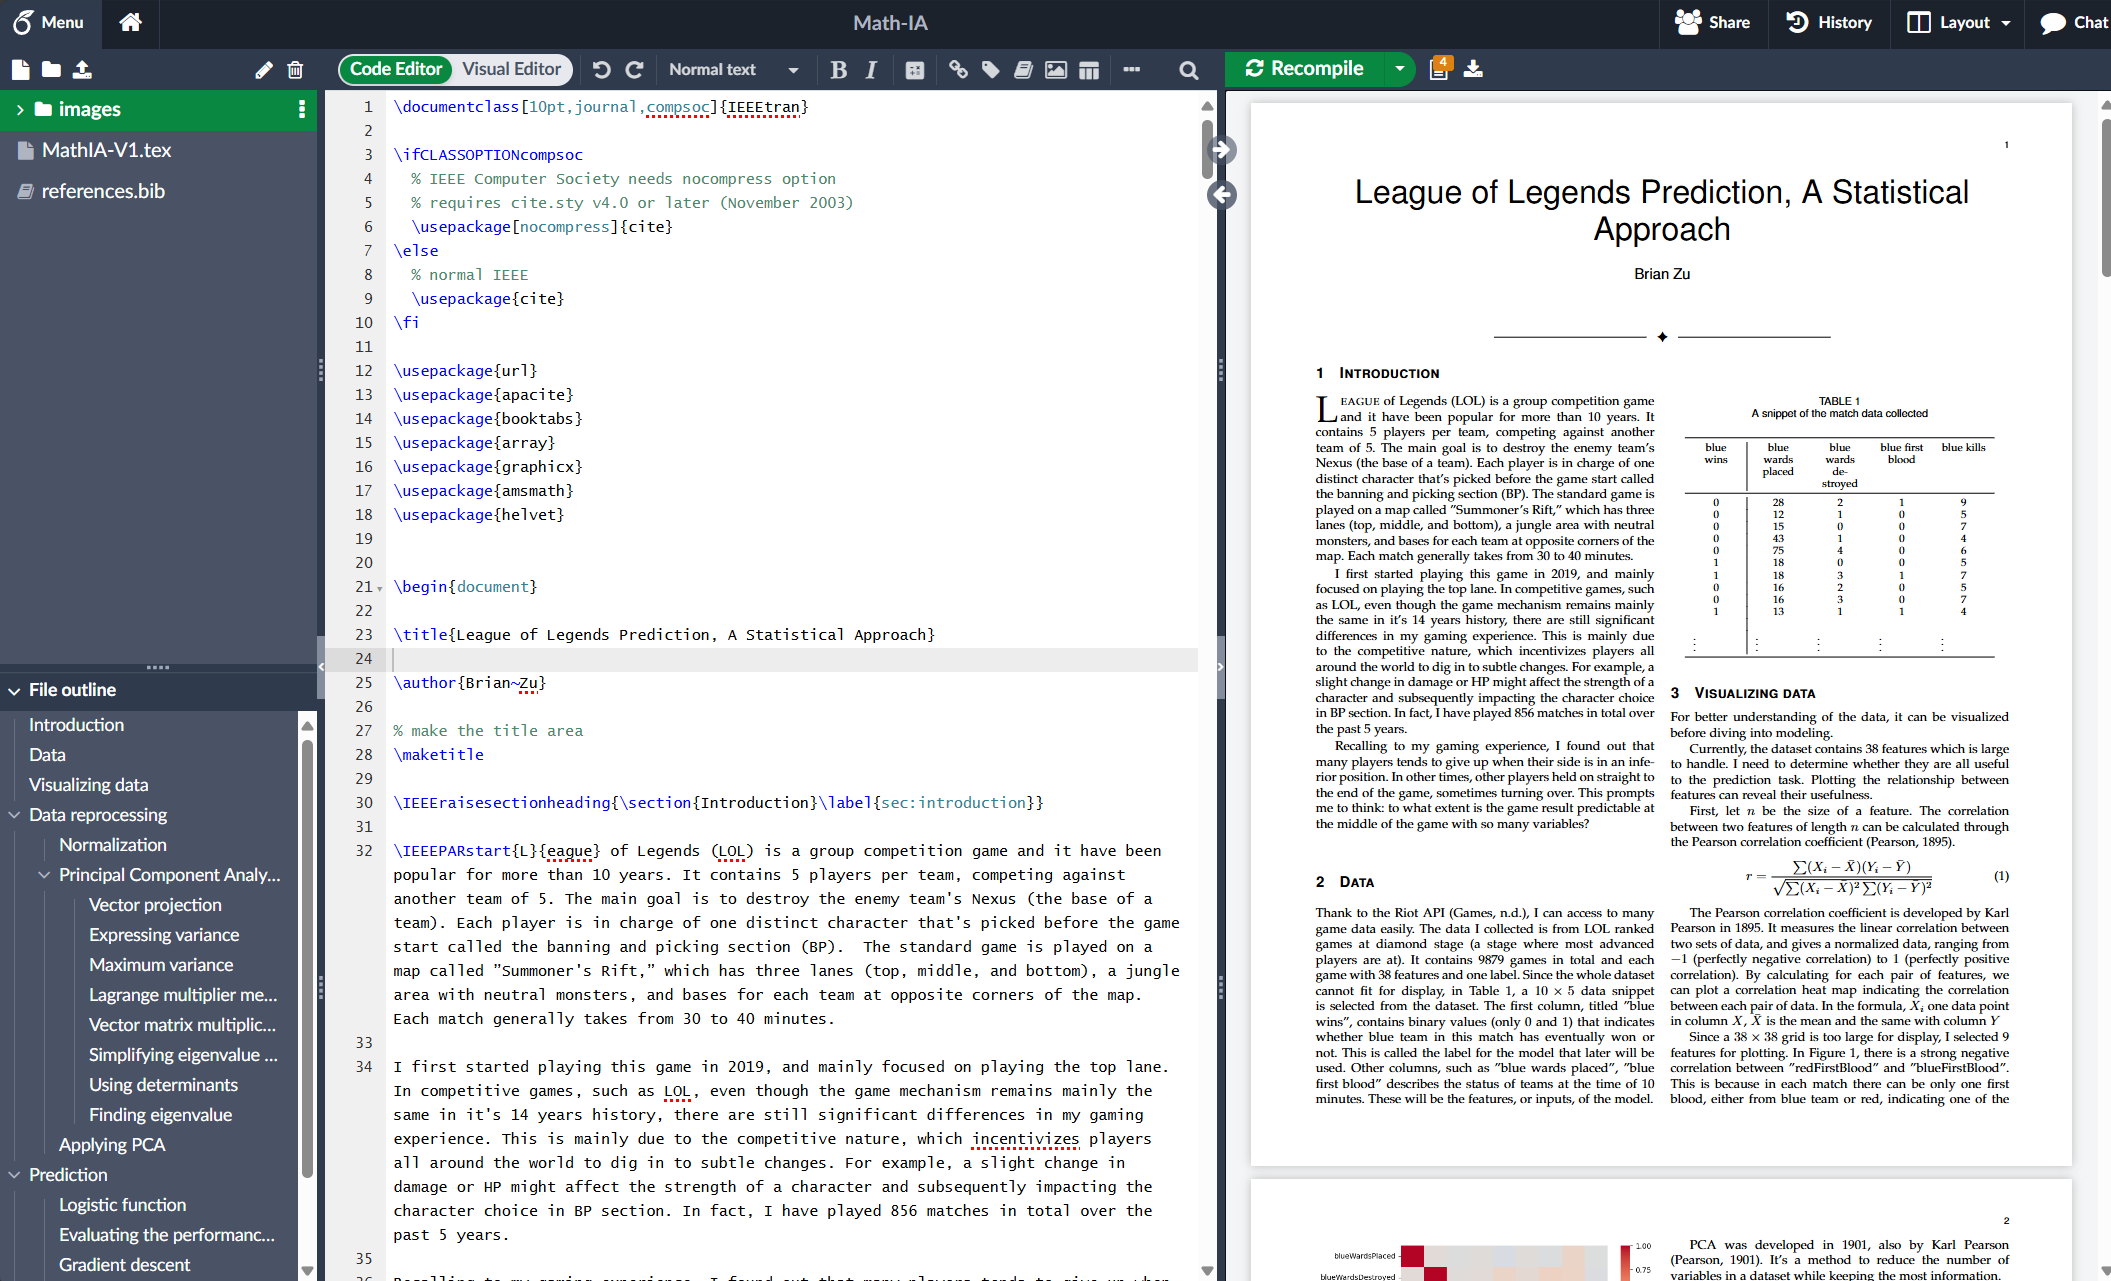Open the Recompile options dropdown arrow

coord(1399,69)
